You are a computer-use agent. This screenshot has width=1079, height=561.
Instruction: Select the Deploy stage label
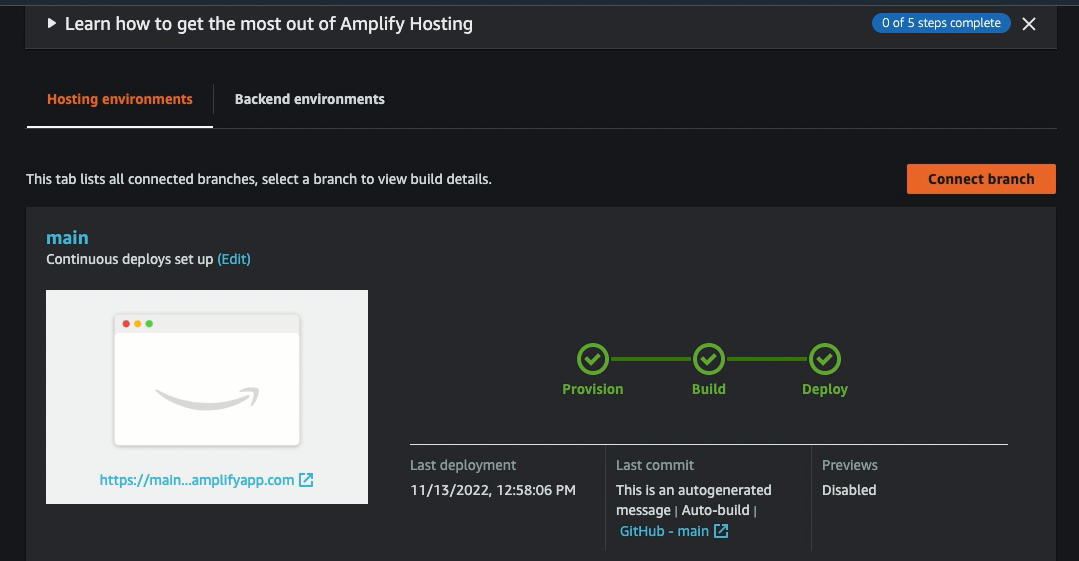(824, 389)
